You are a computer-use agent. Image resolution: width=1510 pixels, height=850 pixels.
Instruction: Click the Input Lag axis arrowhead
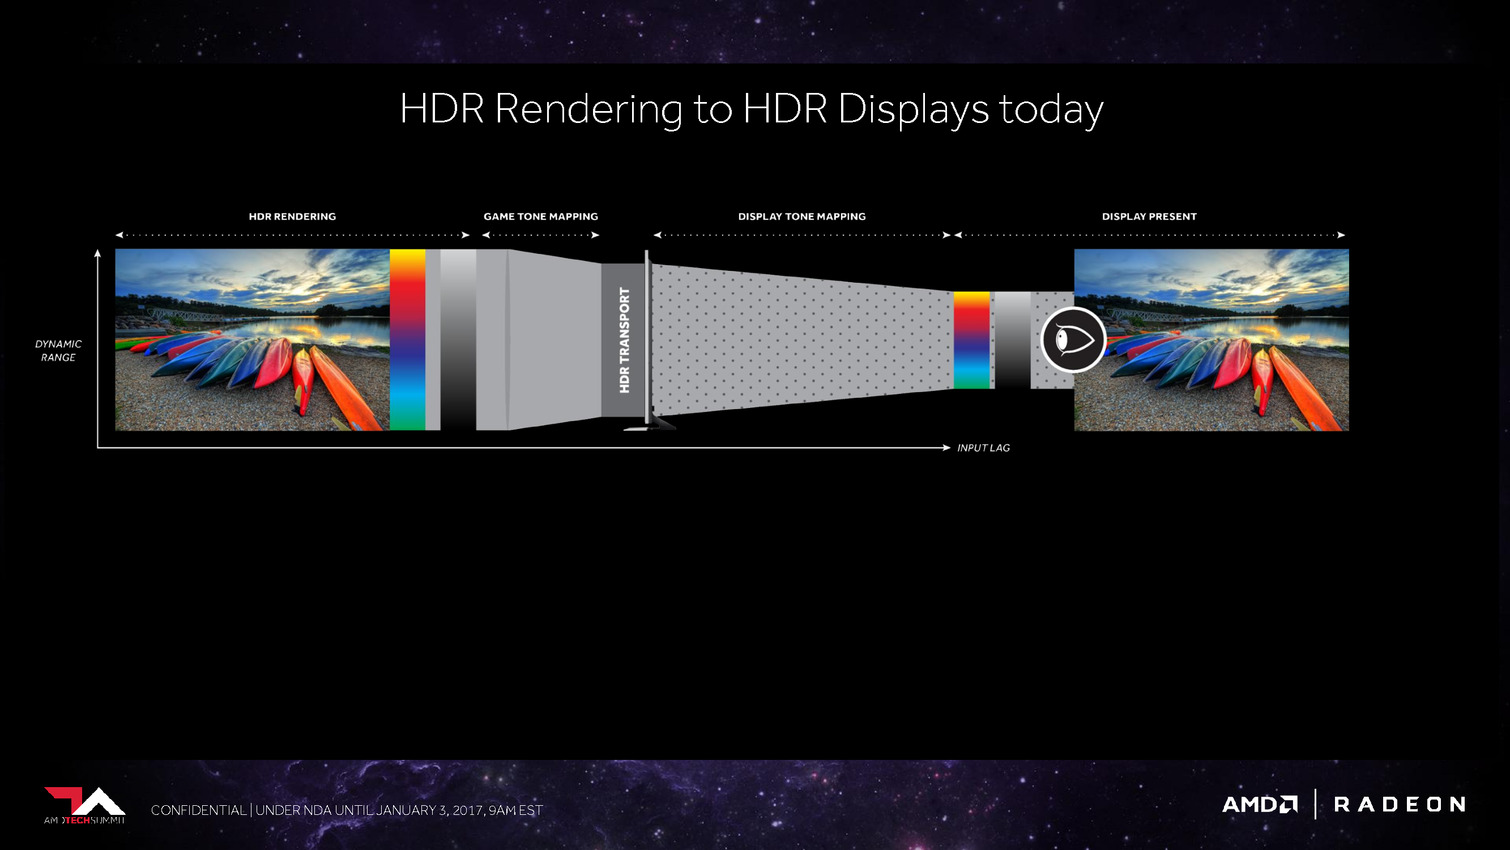(945, 448)
